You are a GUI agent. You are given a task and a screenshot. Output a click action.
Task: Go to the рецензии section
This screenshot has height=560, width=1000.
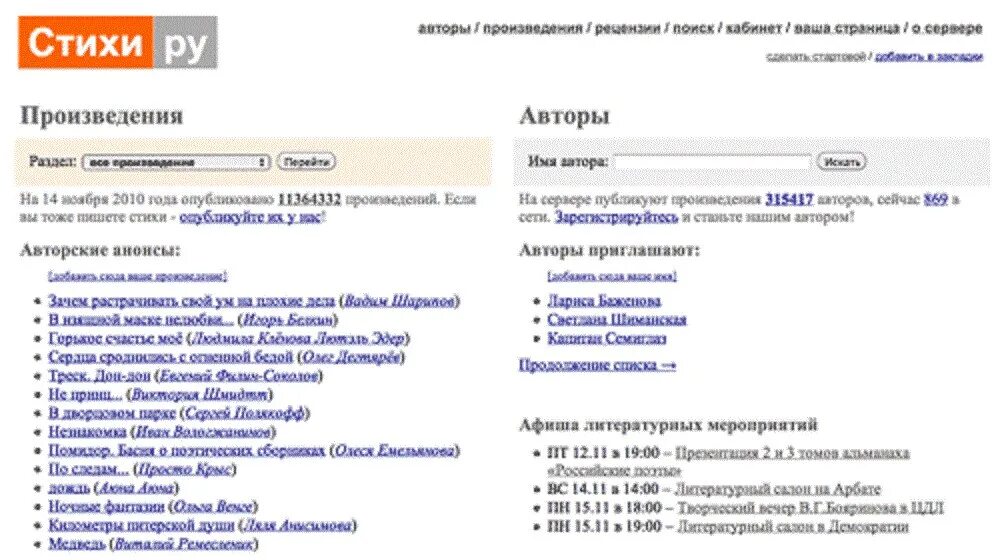tap(628, 28)
